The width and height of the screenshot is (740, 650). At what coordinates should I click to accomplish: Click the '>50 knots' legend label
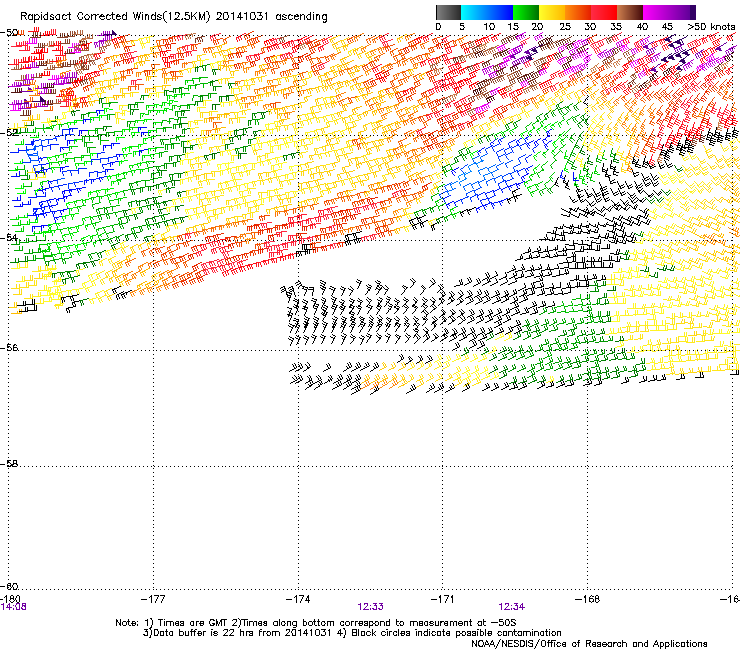coord(711,27)
